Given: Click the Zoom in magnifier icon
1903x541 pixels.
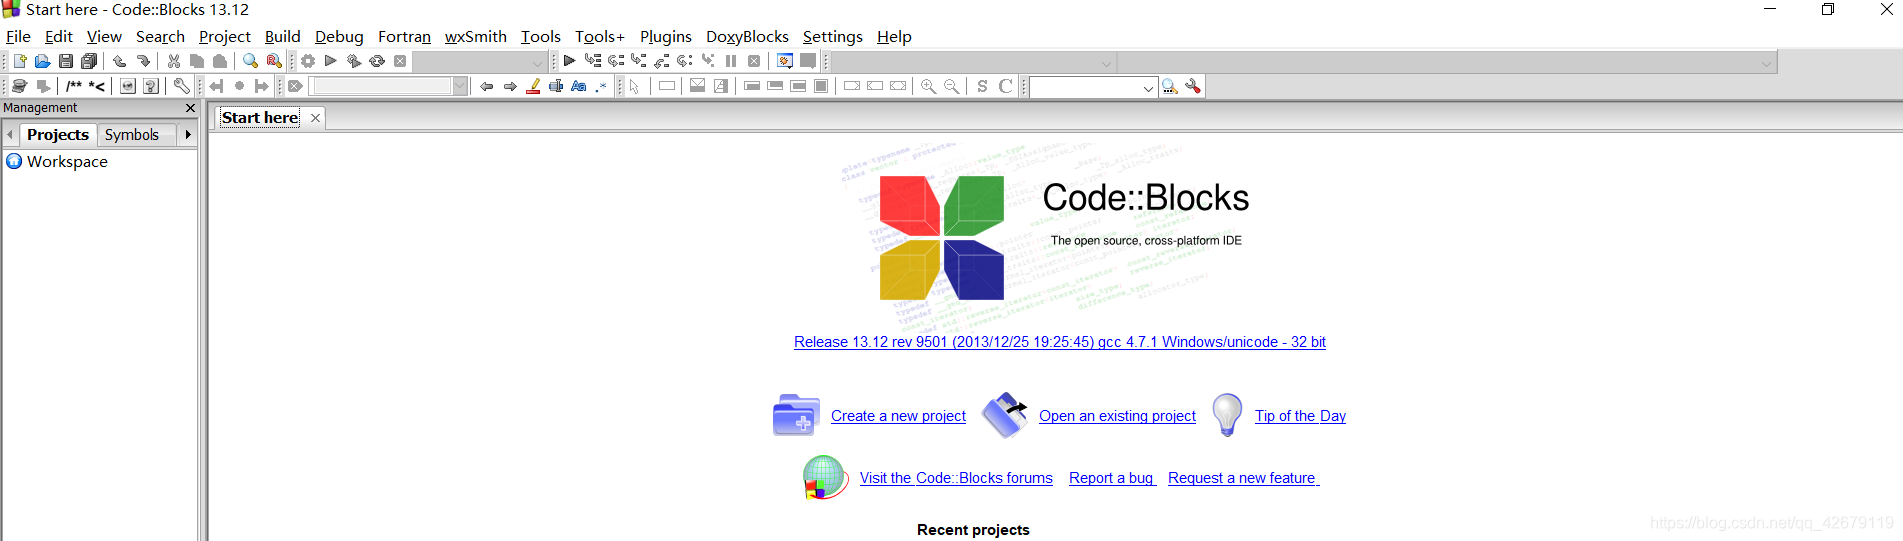Looking at the screenshot, I should pyautogui.click(x=928, y=86).
